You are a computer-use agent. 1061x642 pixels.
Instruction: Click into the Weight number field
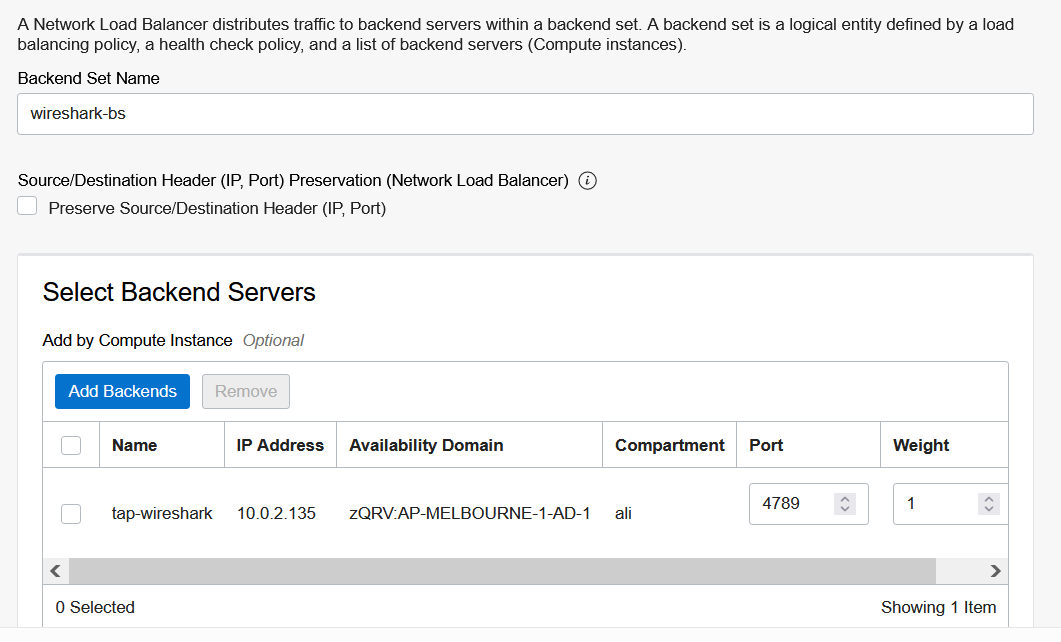pos(935,504)
